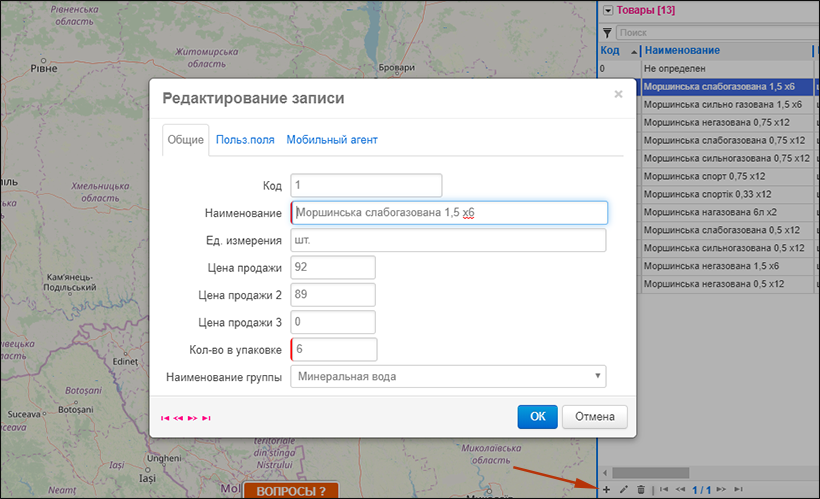The width and height of the screenshot is (820, 499).
Task: Select Моршинська негазована 0,5 х12 row
Action: 727,284
